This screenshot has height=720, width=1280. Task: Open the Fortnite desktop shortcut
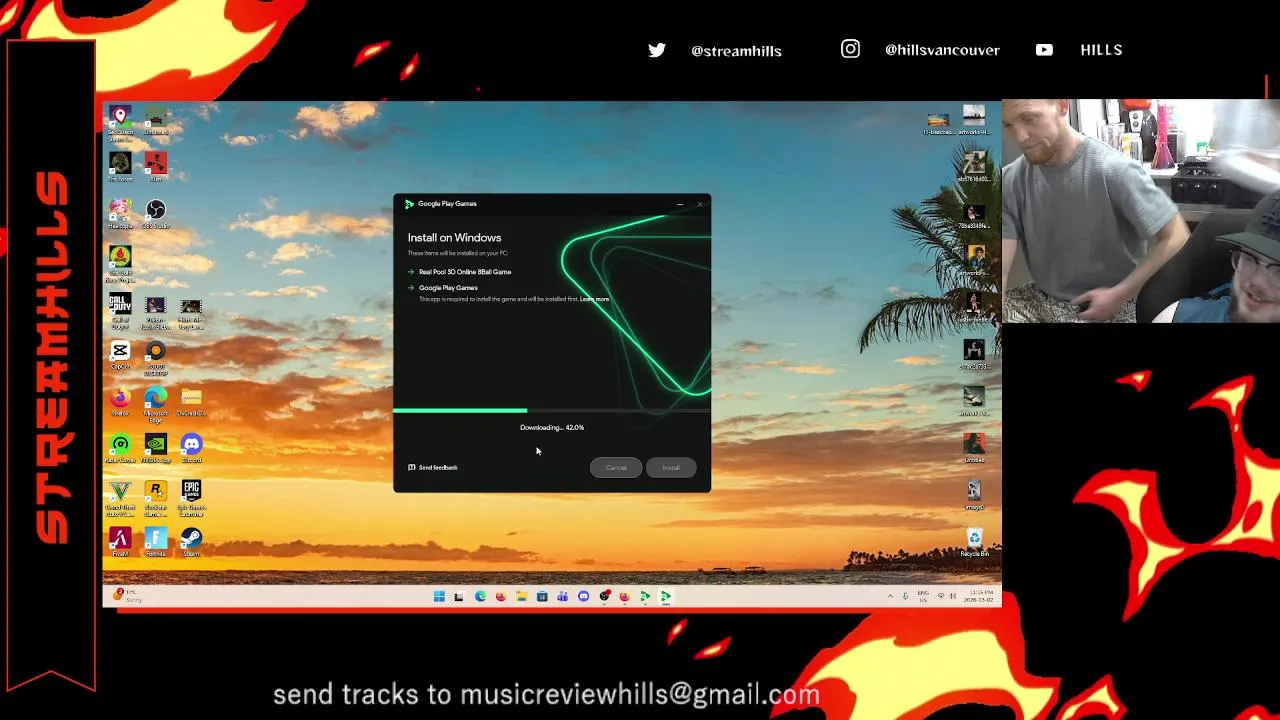(x=156, y=542)
